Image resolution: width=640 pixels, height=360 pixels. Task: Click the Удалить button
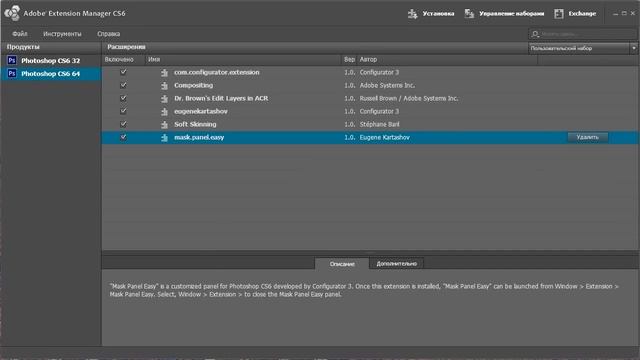(588, 137)
